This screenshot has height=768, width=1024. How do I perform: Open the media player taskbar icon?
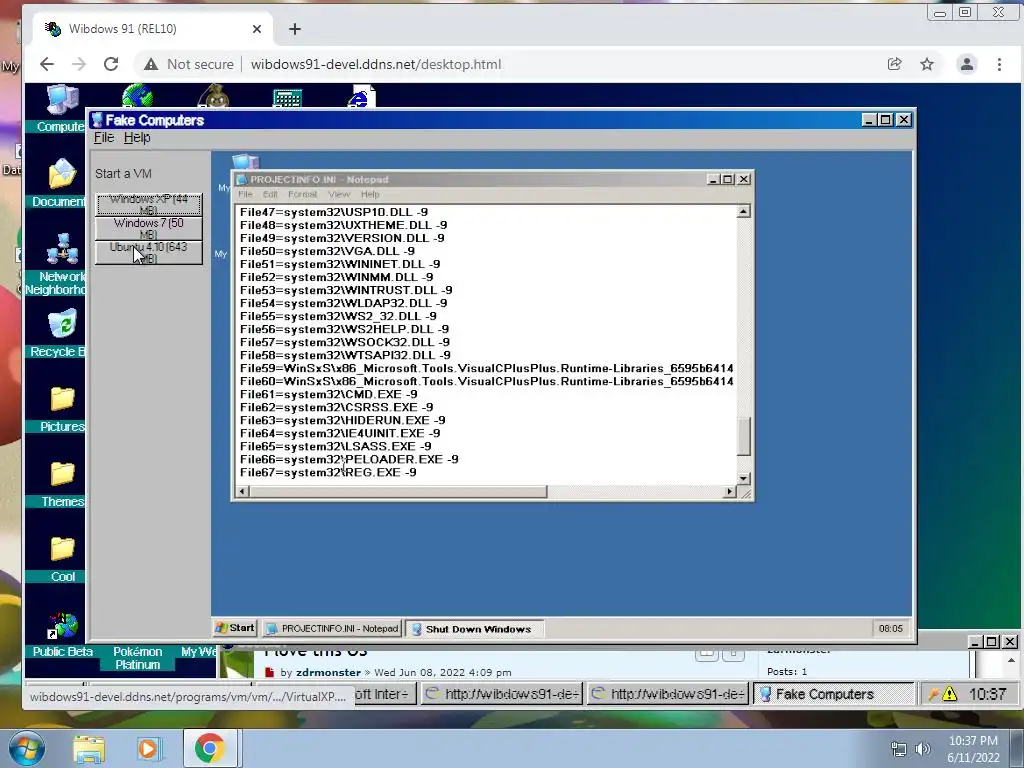[x=148, y=749]
